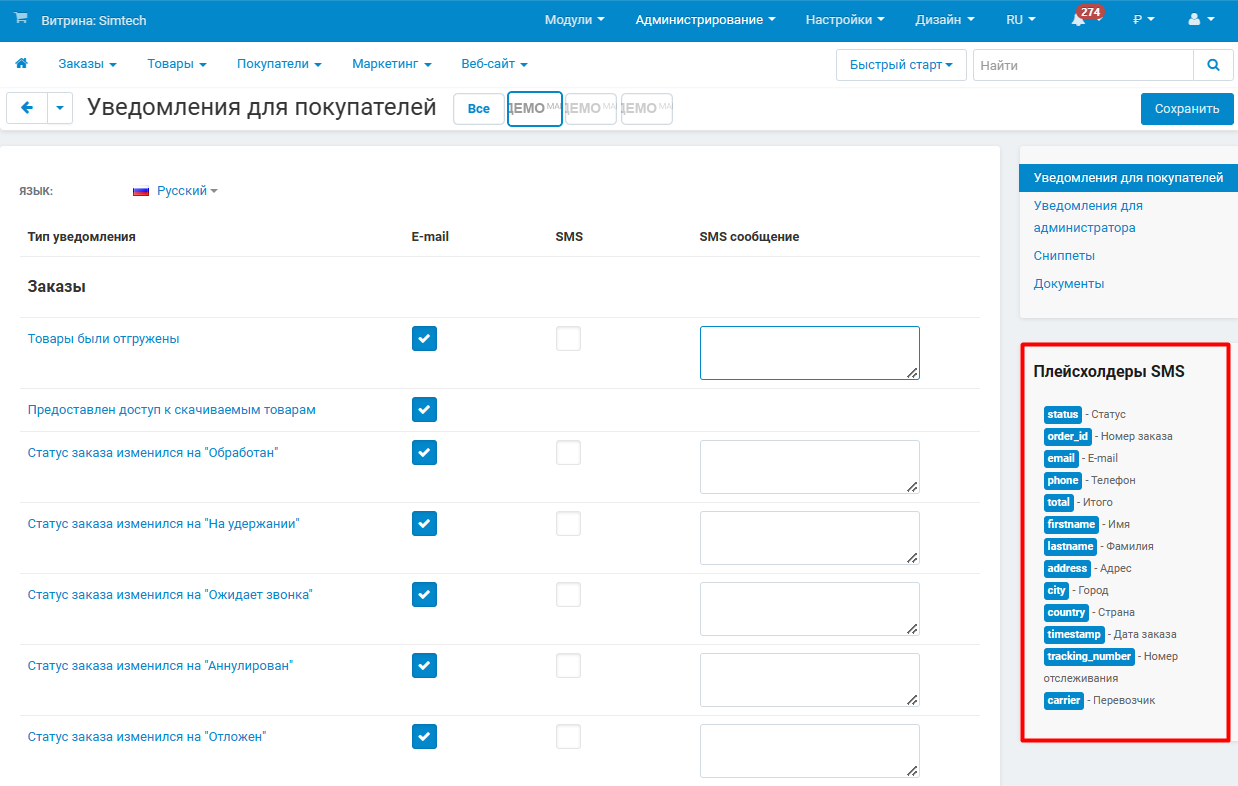This screenshot has width=1238, height=786.
Task: Open the Покупатели menu
Action: point(279,64)
